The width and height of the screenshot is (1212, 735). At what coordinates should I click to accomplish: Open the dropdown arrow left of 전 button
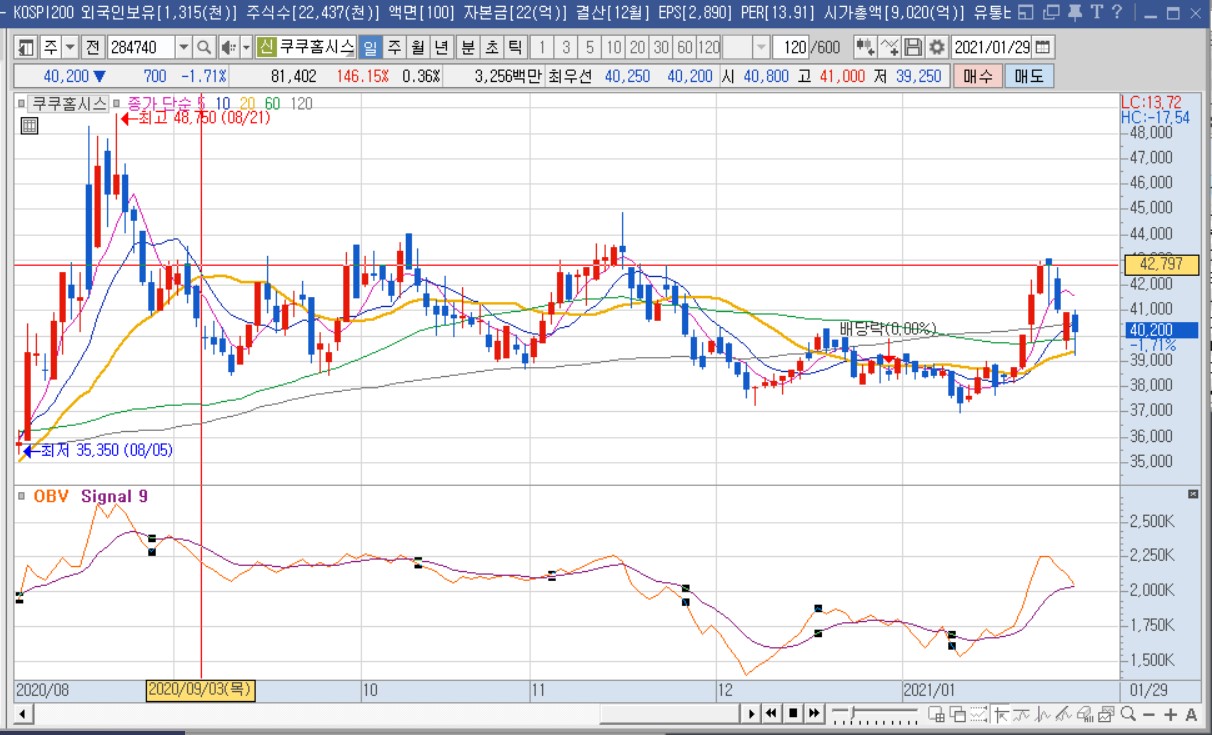pyautogui.click(x=70, y=48)
